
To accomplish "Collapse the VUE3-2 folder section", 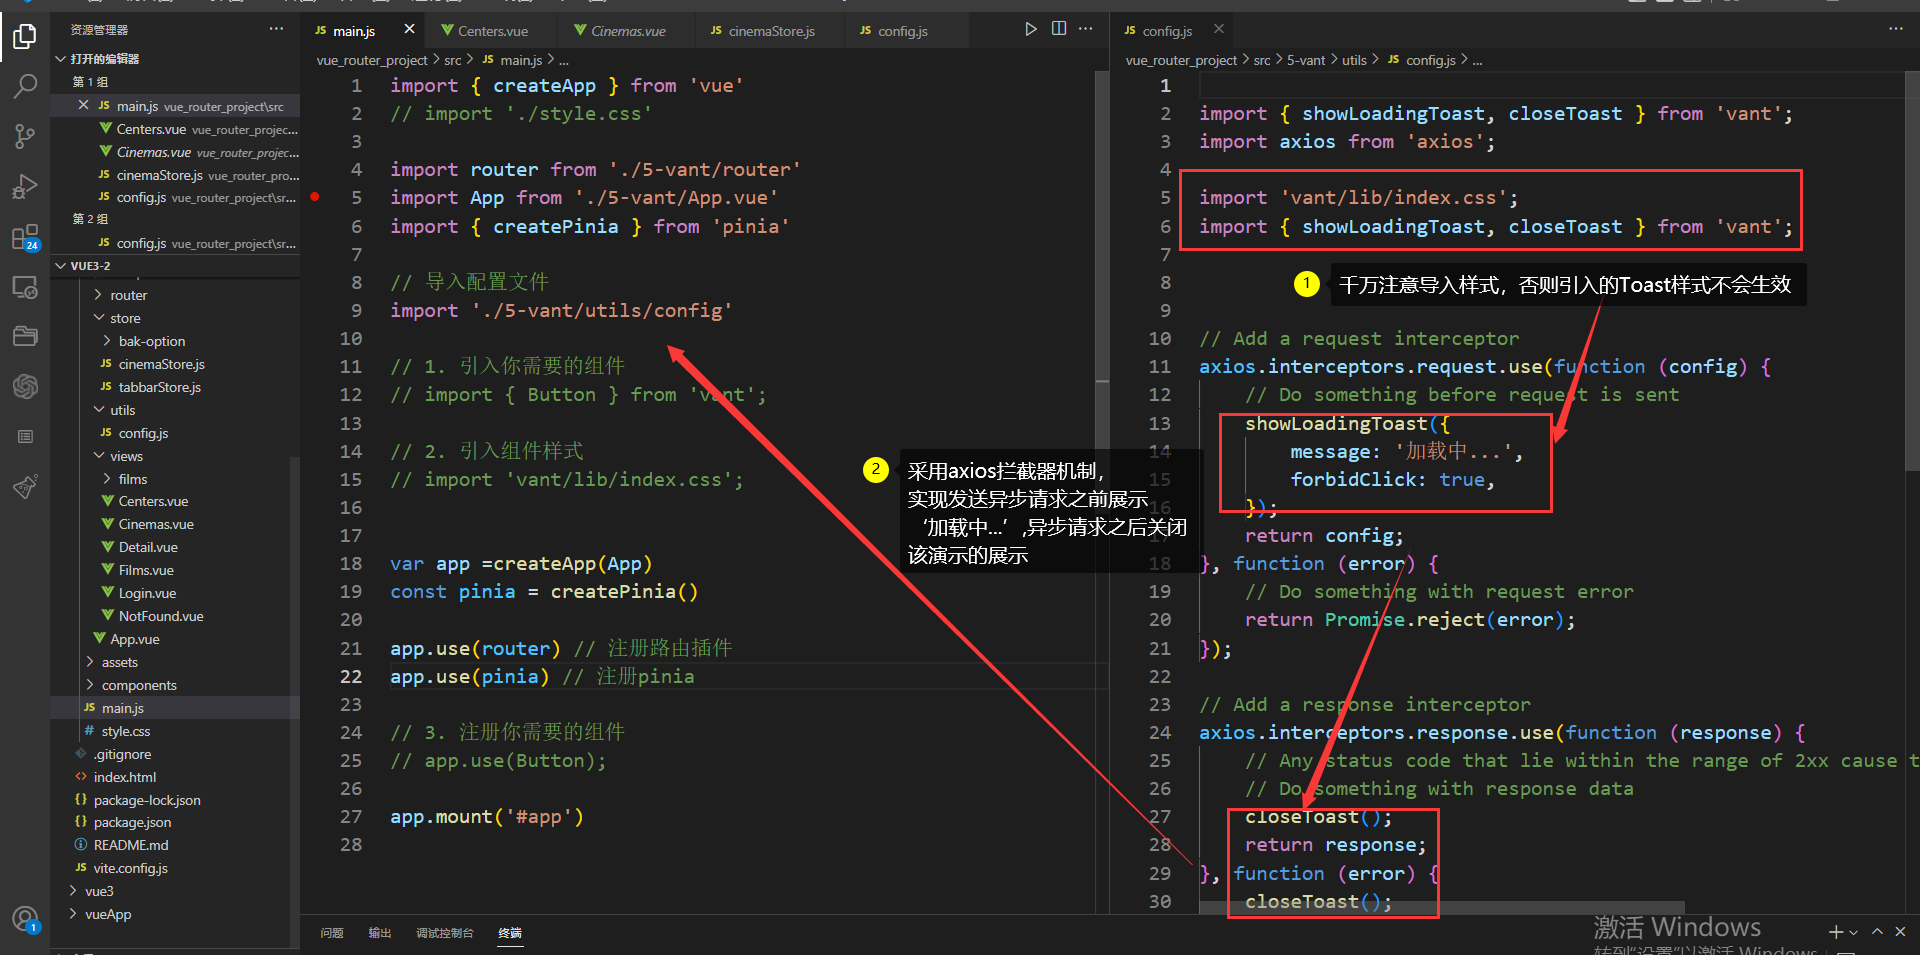I will pos(61,266).
